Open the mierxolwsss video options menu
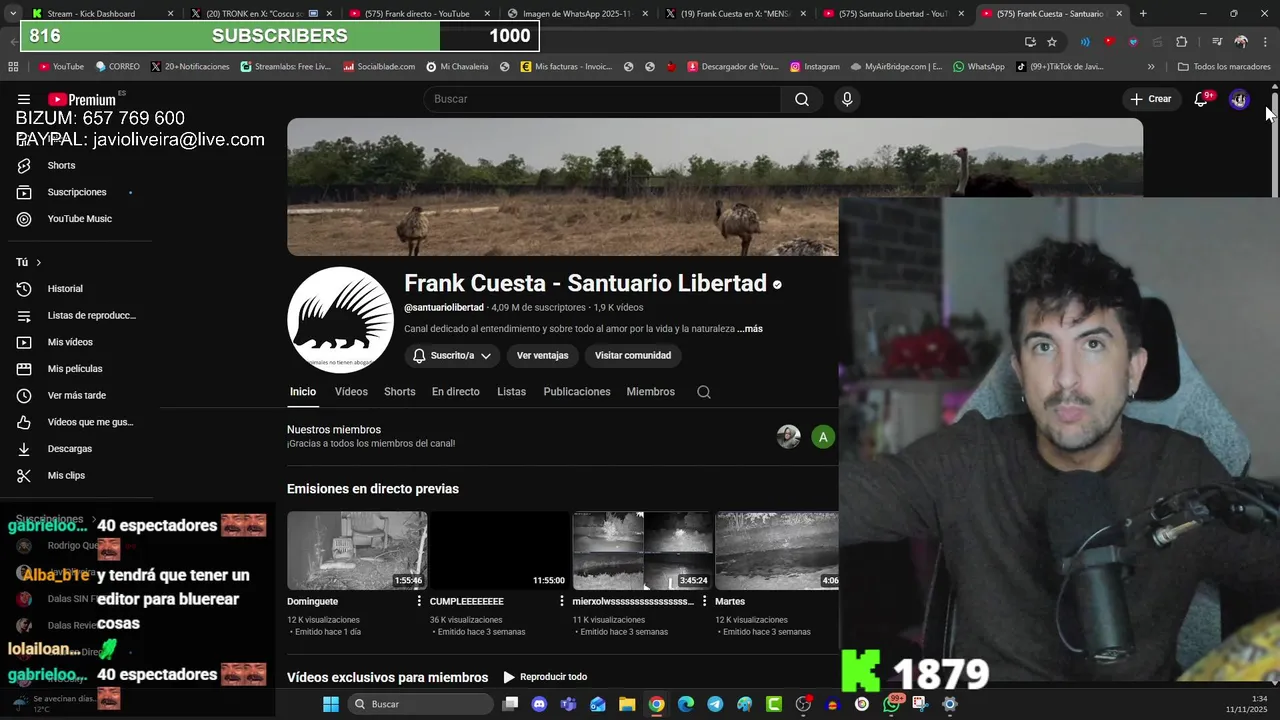 705,602
